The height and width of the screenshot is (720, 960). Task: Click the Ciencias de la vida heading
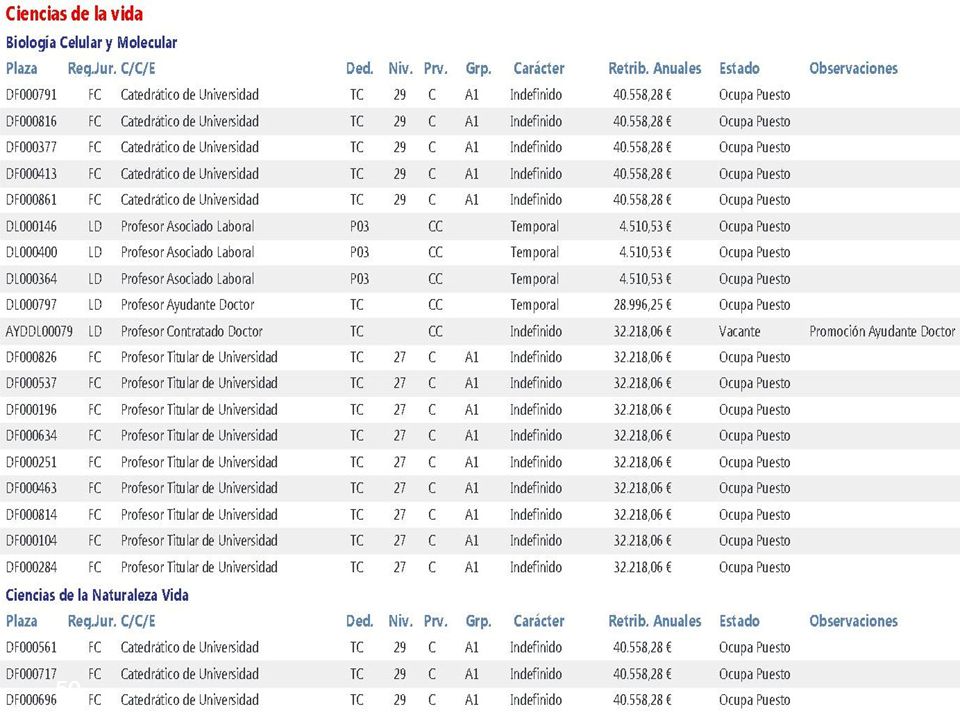(x=74, y=13)
